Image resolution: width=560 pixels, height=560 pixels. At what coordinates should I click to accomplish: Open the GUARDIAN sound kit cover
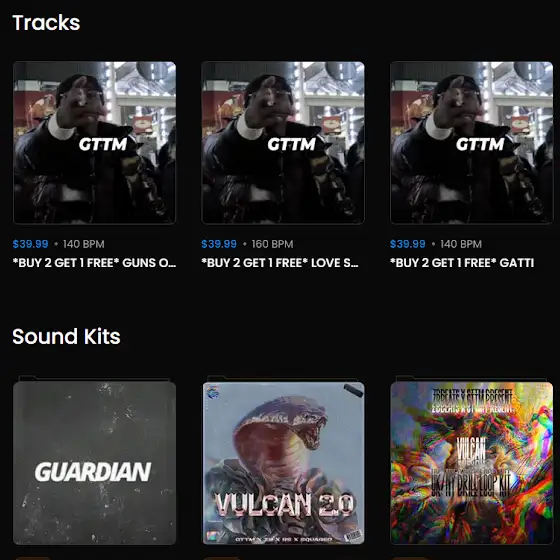coord(94,462)
